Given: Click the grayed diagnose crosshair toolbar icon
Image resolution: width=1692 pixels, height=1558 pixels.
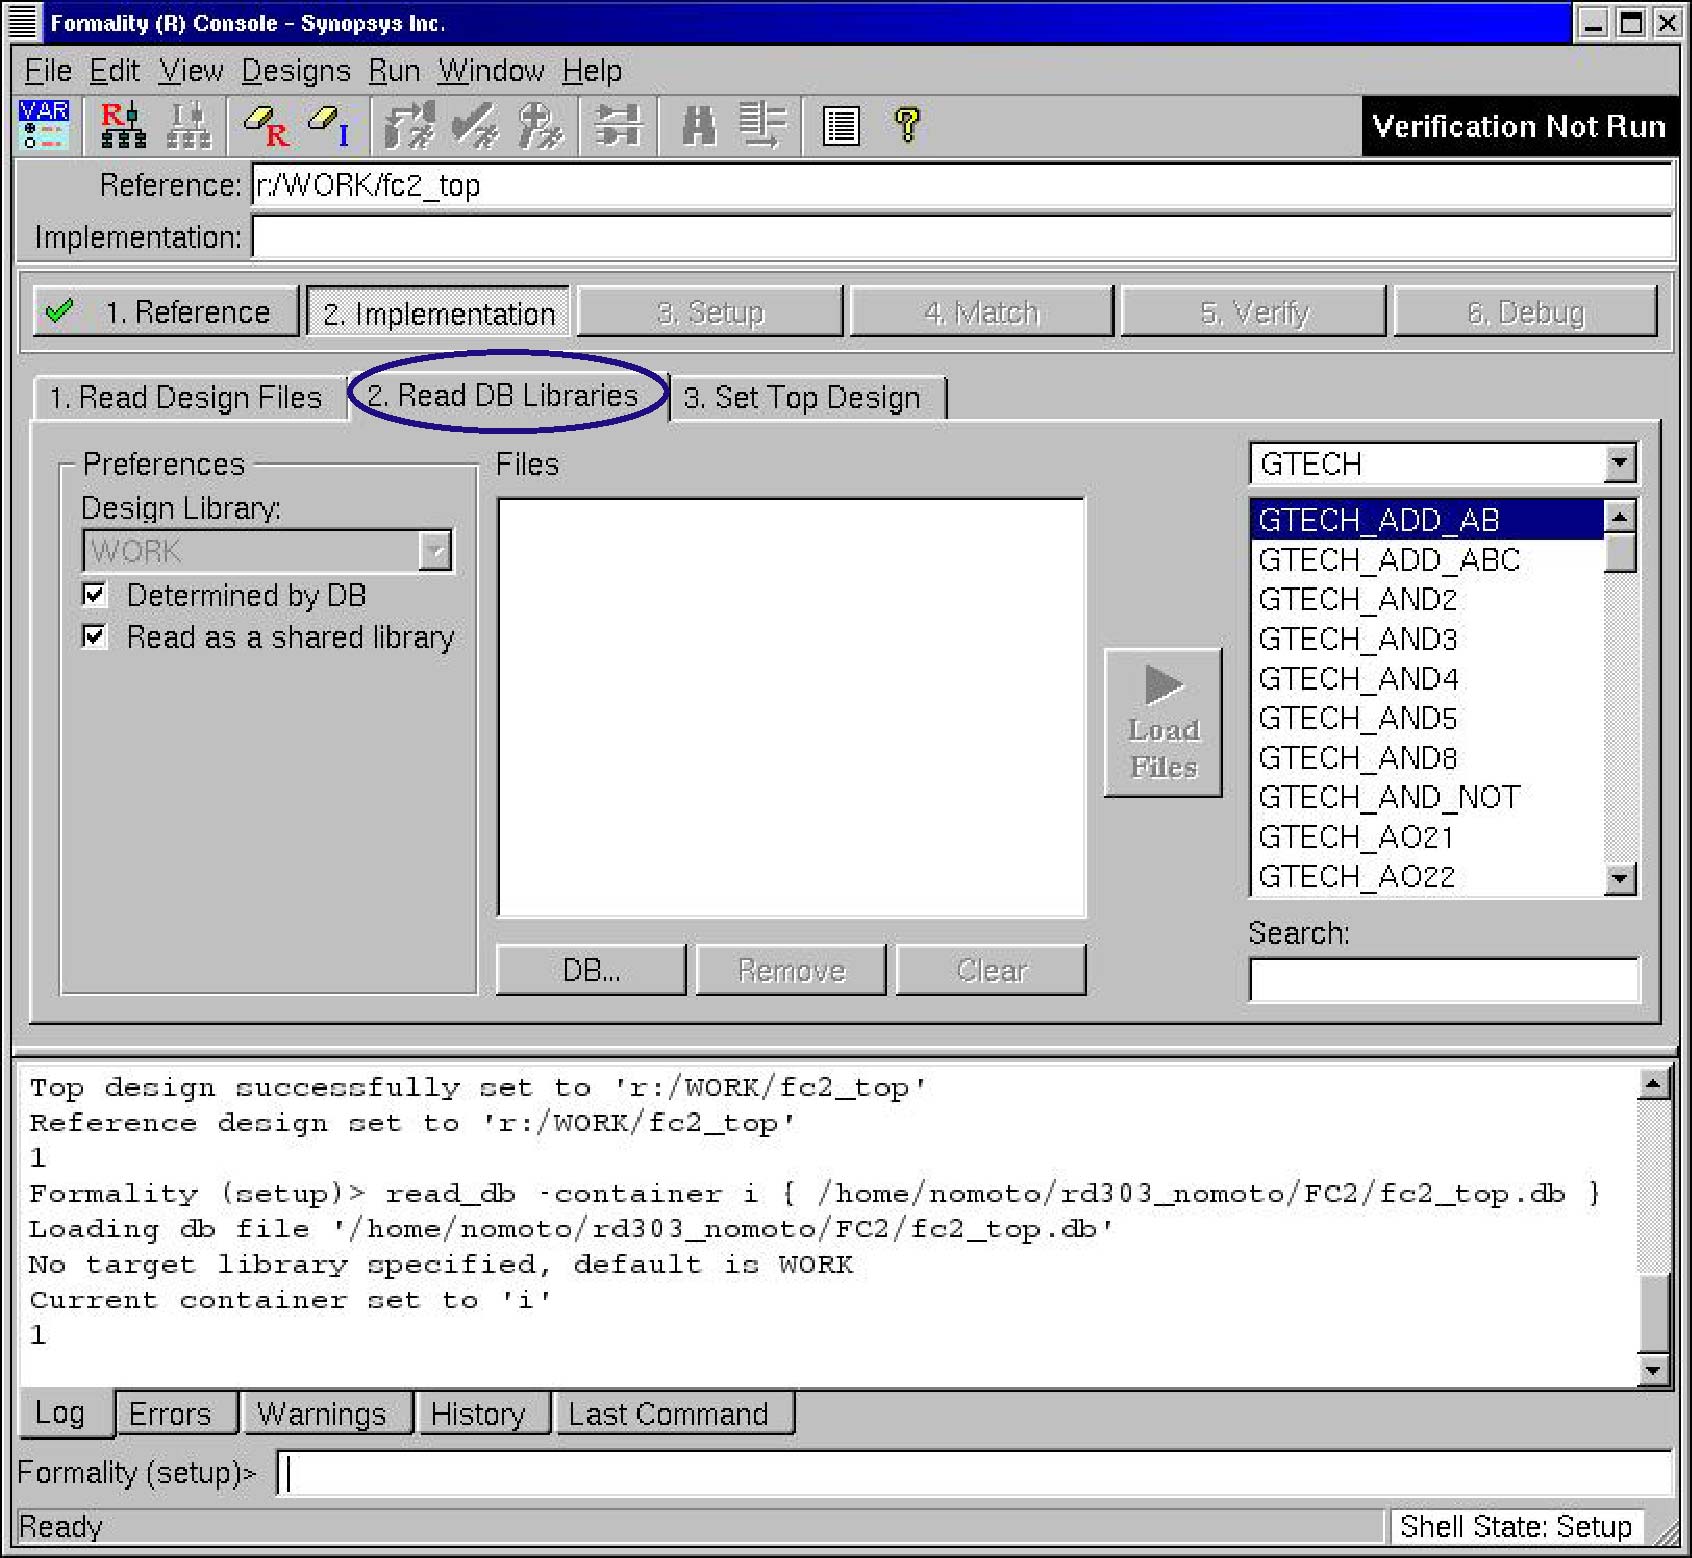Looking at the screenshot, I should (540, 126).
